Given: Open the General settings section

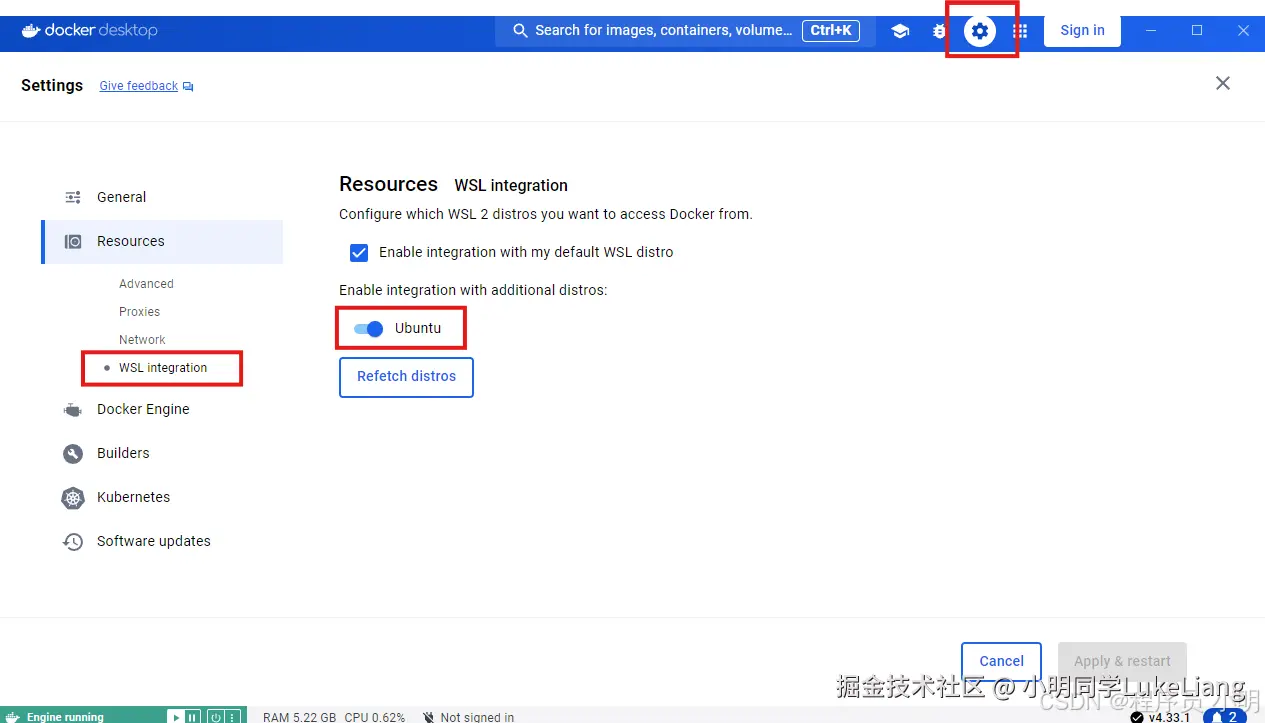Looking at the screenshot, I should (162, 197).
